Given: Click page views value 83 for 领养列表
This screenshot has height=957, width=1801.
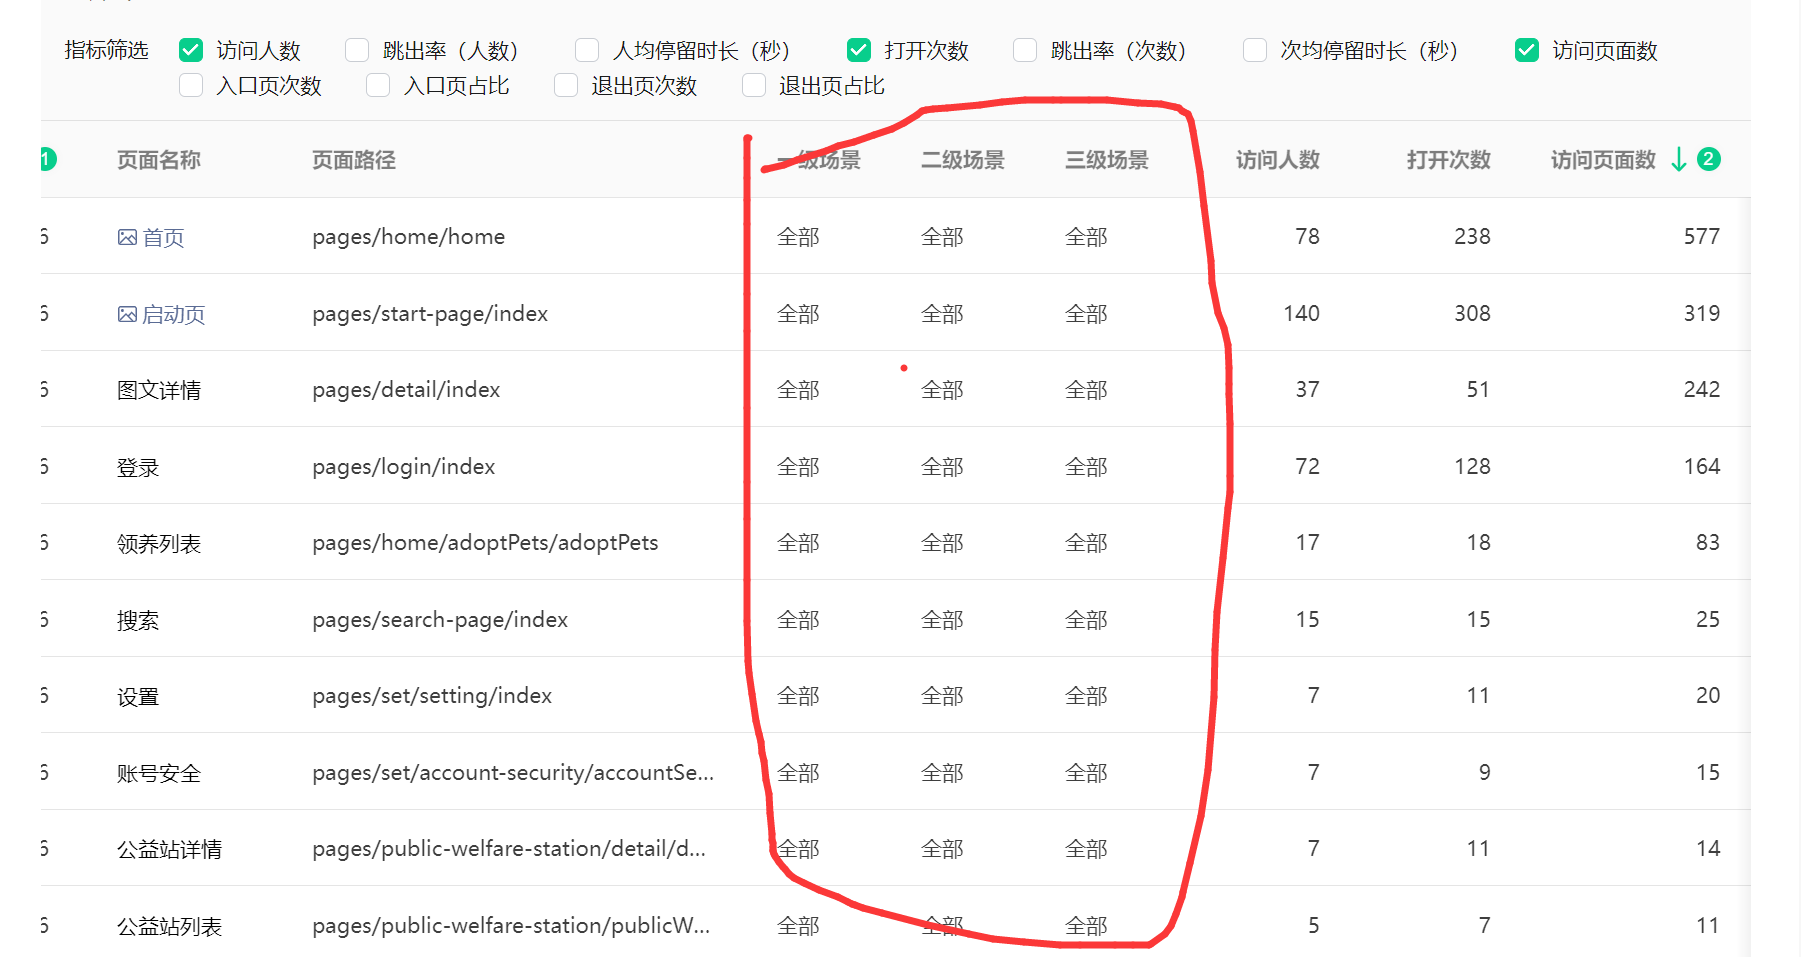Looking at the screenshot, I should pos(1708,543).
